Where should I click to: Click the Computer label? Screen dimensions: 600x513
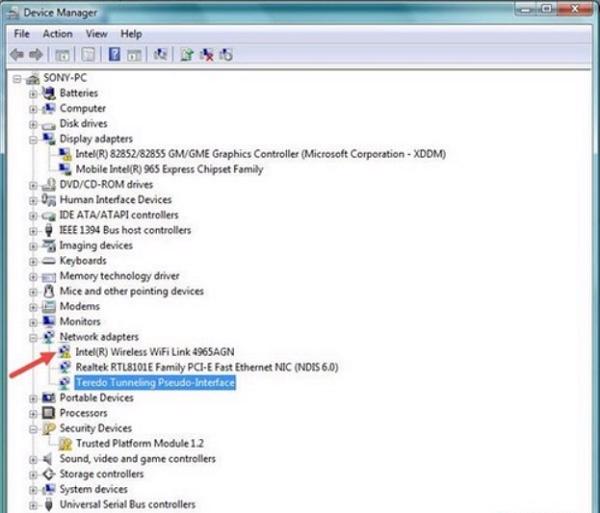point(83,108)
